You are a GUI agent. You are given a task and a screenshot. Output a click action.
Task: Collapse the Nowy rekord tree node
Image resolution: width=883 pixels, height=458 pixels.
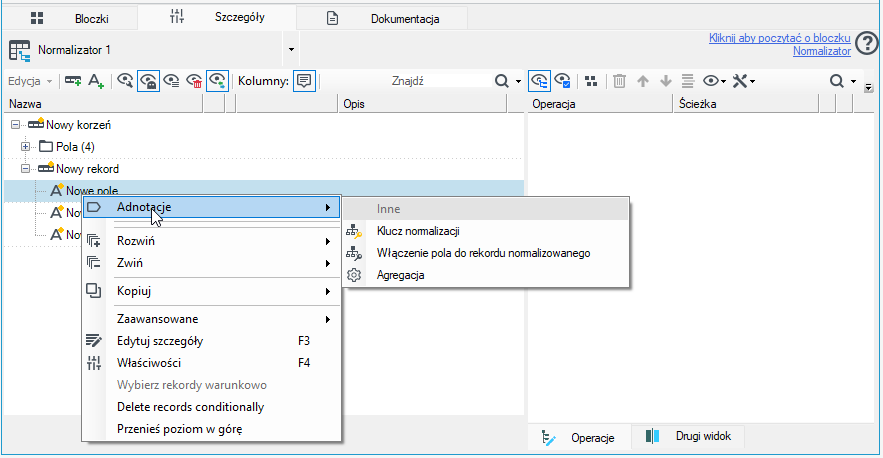pos(25,168)
